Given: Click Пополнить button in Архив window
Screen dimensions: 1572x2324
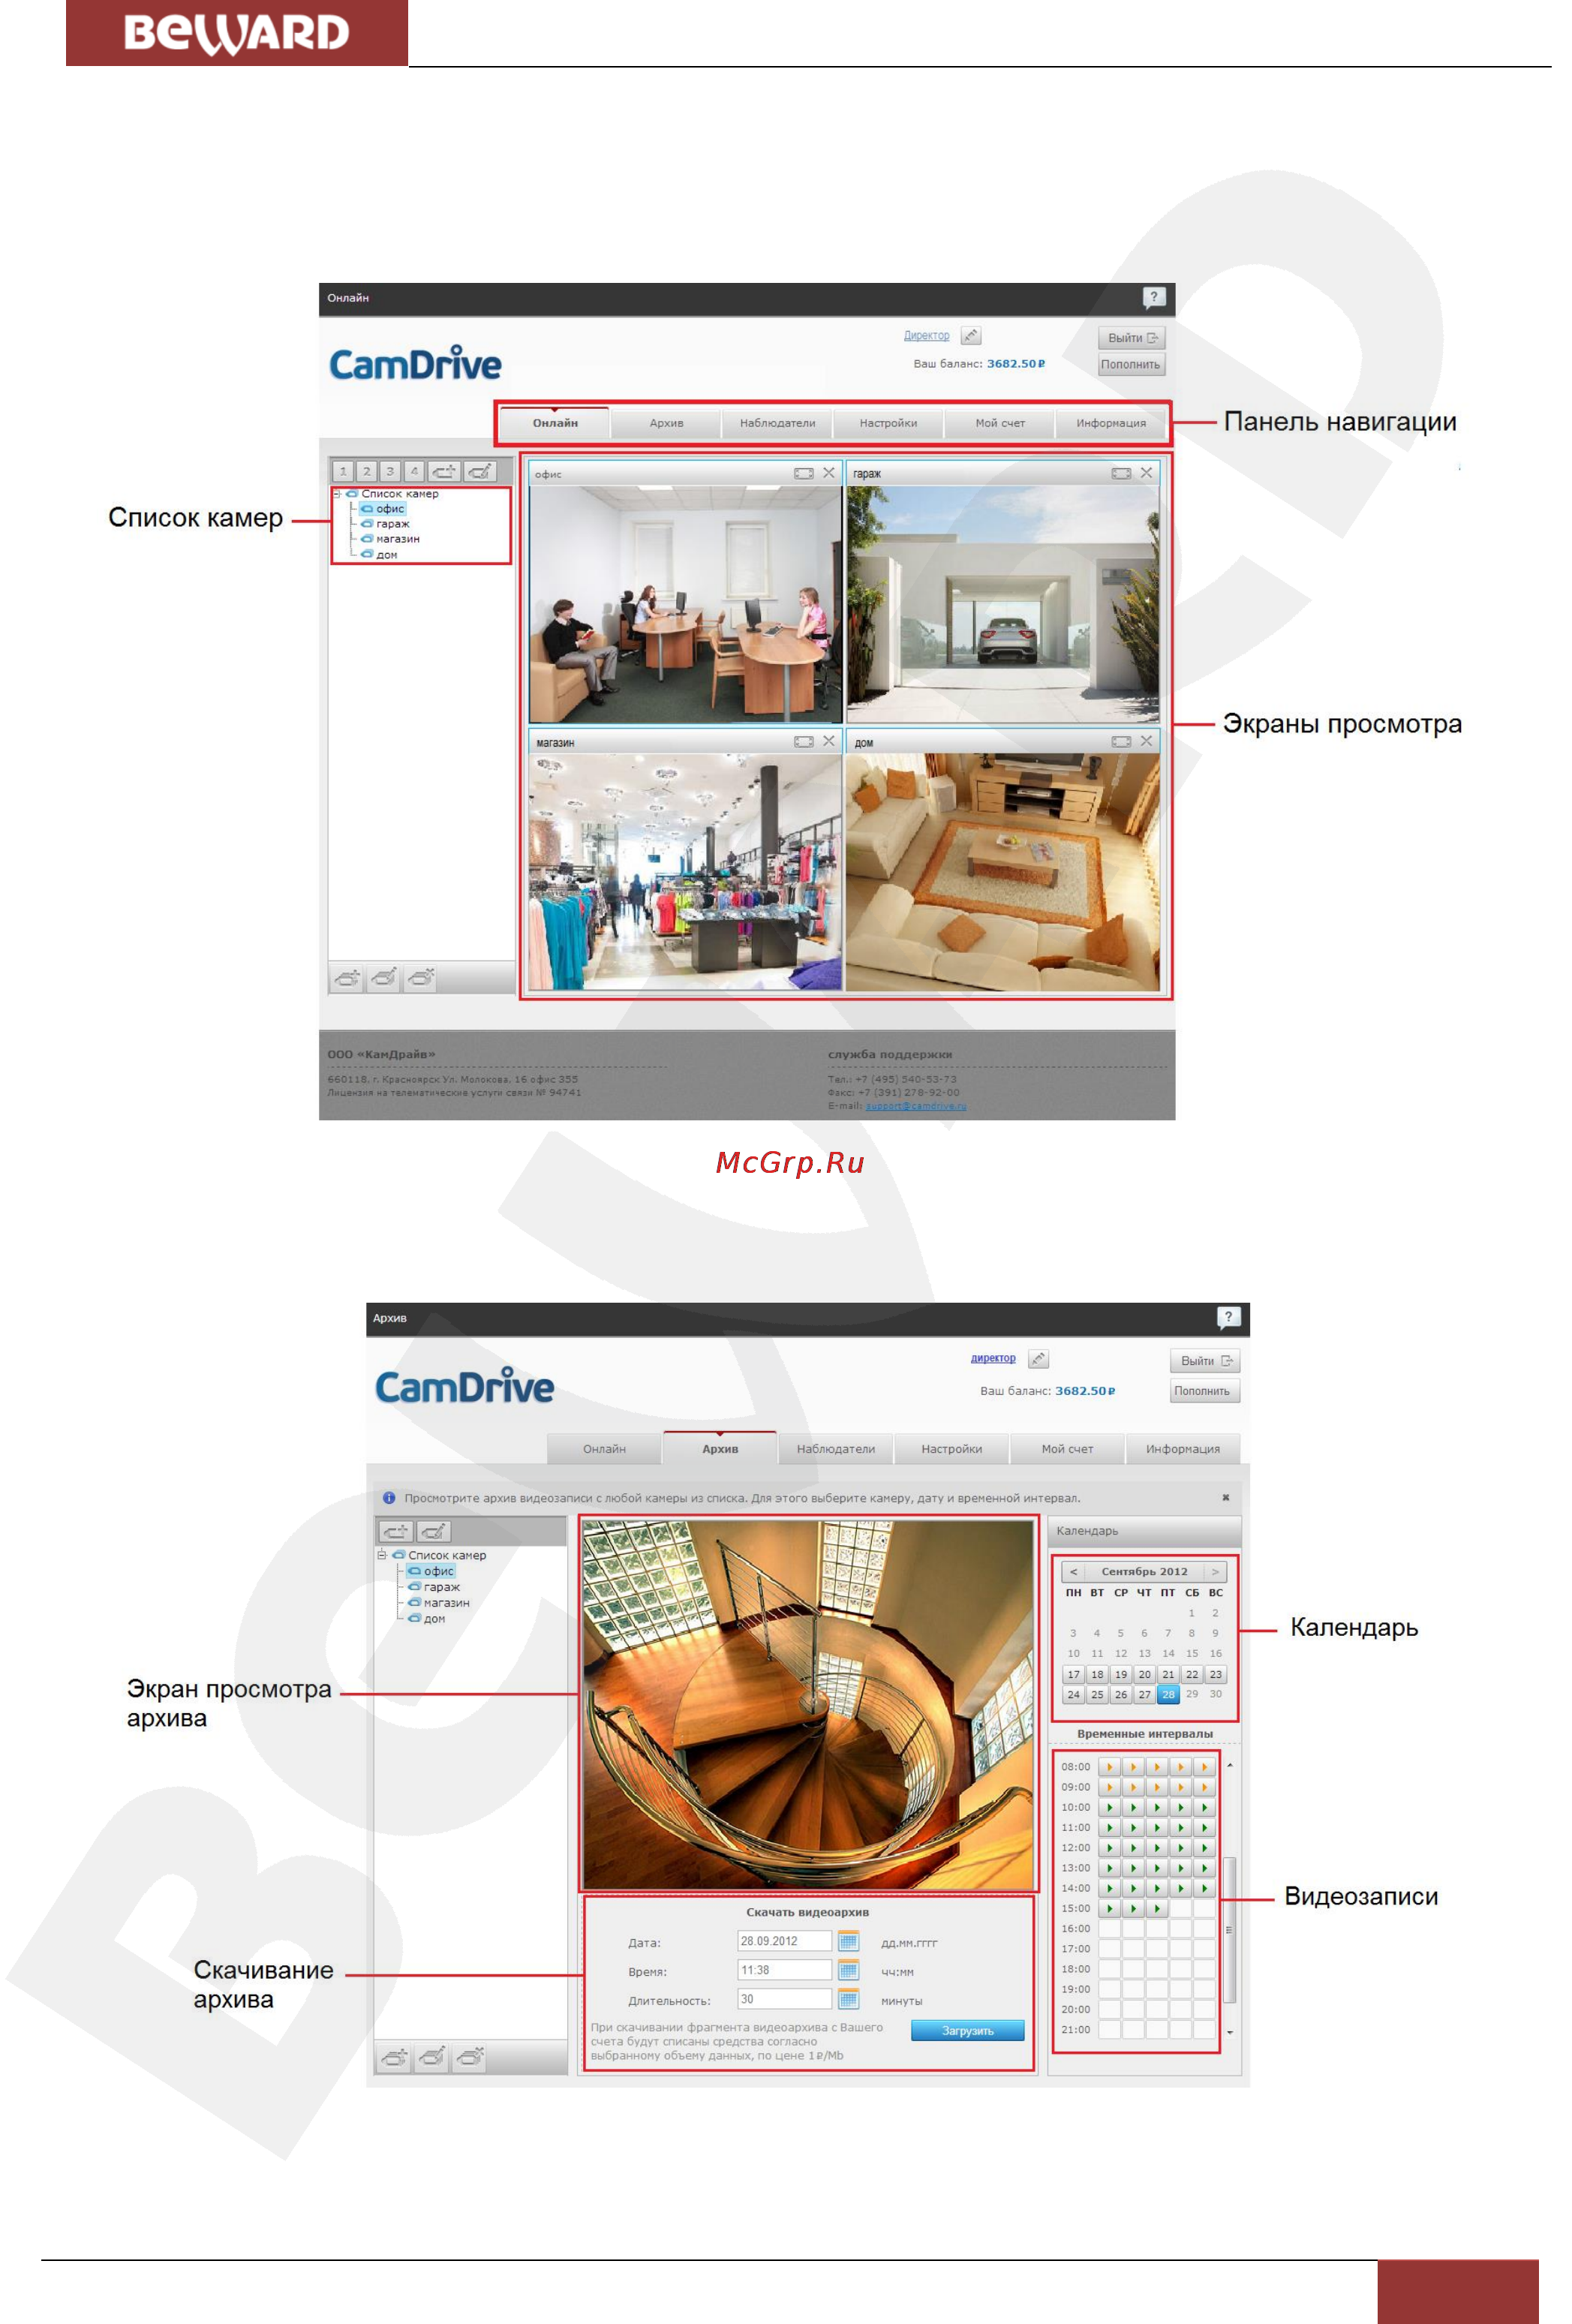Looking at the screenshot, I should click(x=1205, y=1391).
